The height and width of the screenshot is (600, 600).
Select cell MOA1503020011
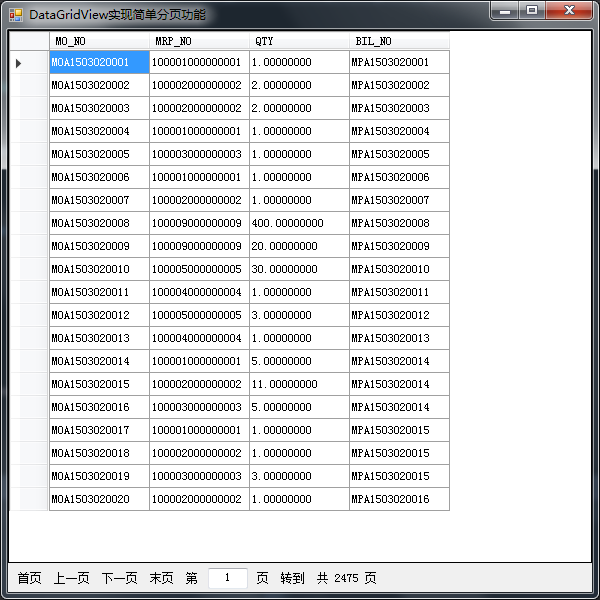click(99, 292)
